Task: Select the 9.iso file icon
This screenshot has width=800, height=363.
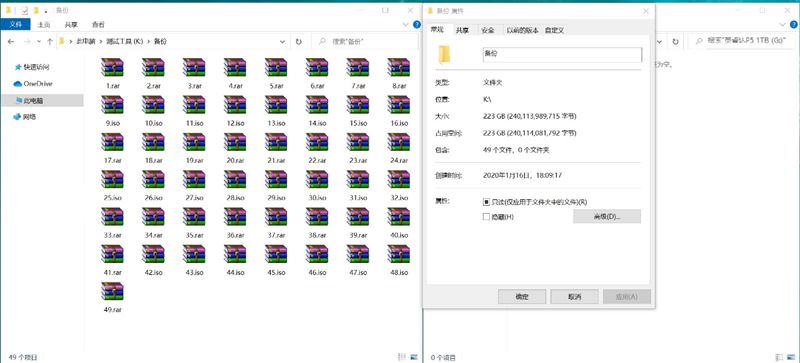Action: tap(112, 105)
